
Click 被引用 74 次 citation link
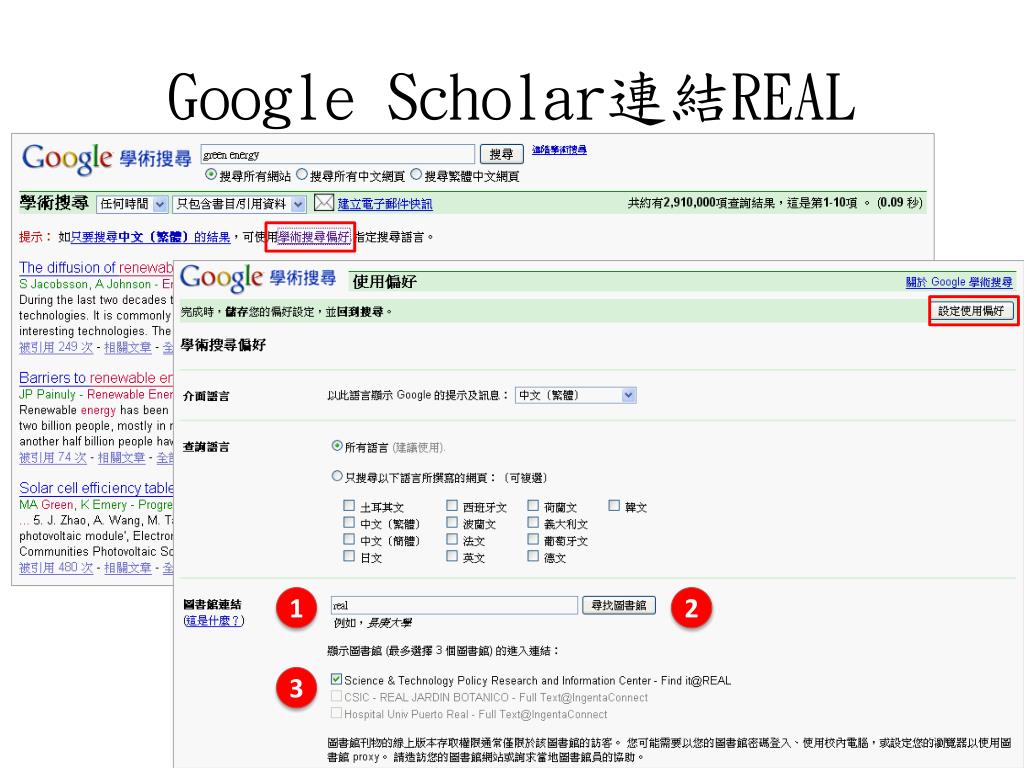(x=53, y=458)
